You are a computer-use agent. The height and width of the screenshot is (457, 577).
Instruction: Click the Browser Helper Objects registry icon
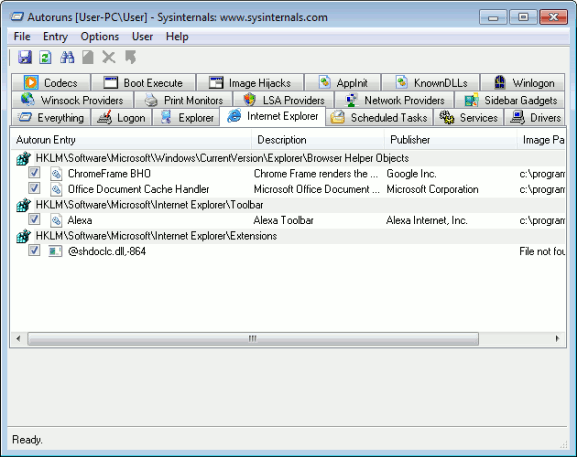(x=23, y=158)
